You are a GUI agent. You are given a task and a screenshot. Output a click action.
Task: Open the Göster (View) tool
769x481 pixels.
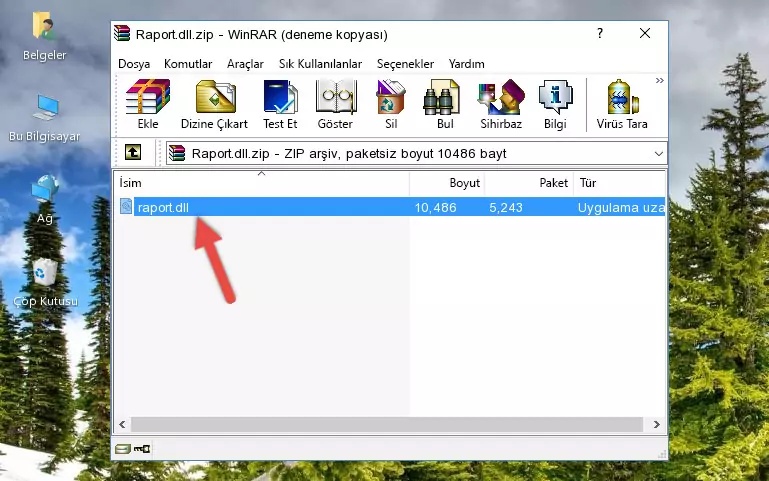point(335,97)
